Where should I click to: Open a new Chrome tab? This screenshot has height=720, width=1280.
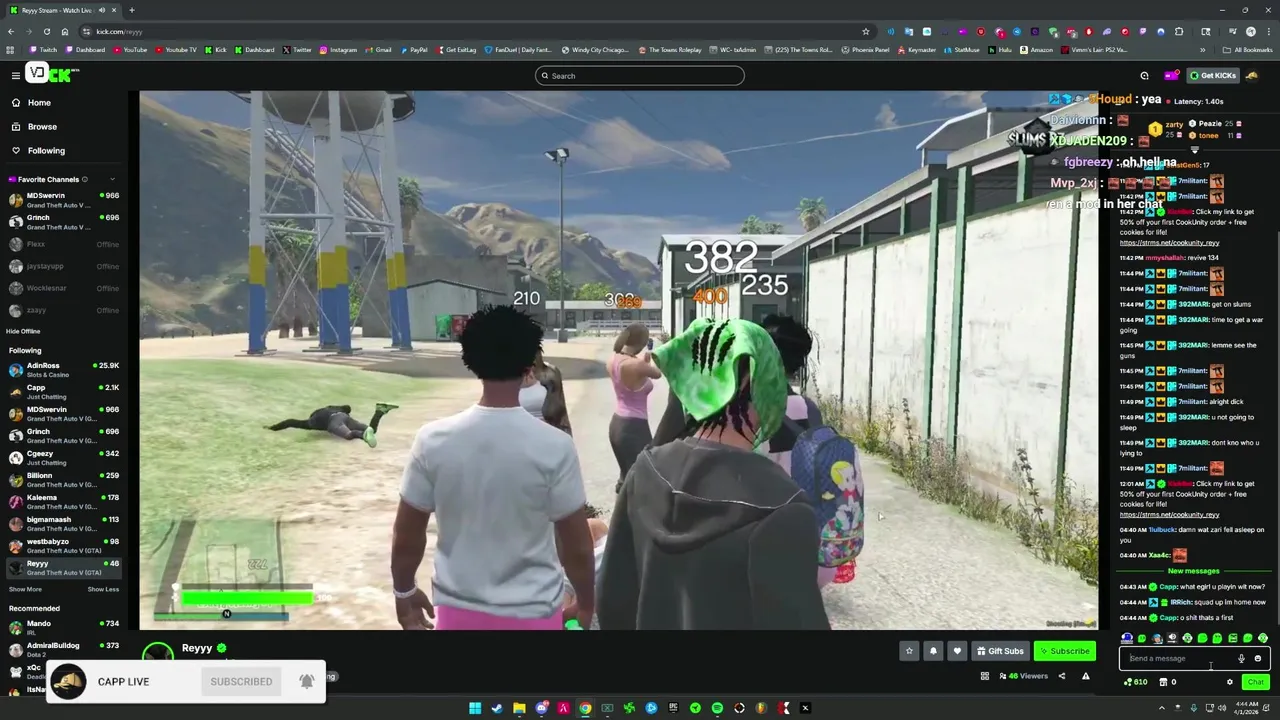tap(131, 10)
